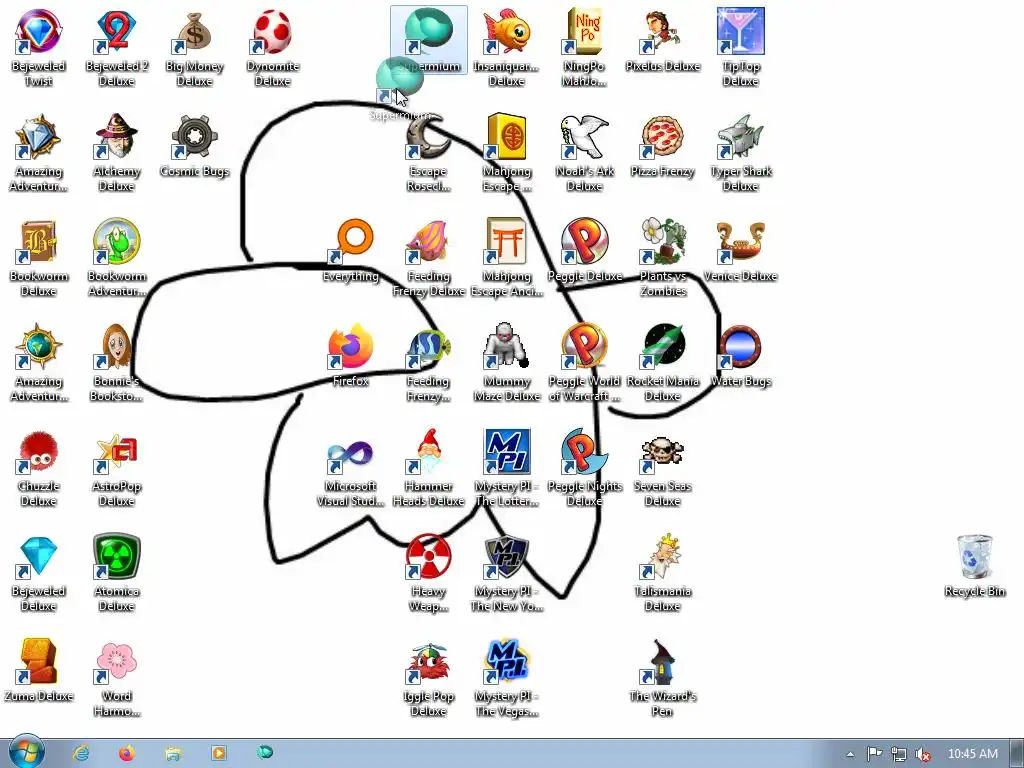Click the Mummy Maze Deluxe icon

507,362
